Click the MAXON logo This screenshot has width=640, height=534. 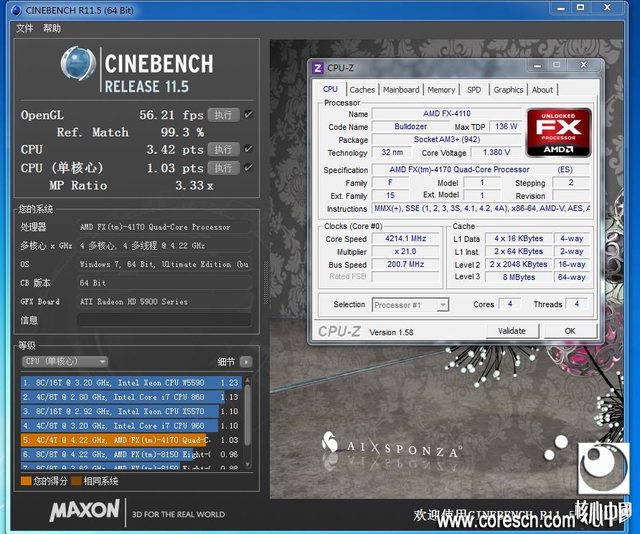[85, 510]
